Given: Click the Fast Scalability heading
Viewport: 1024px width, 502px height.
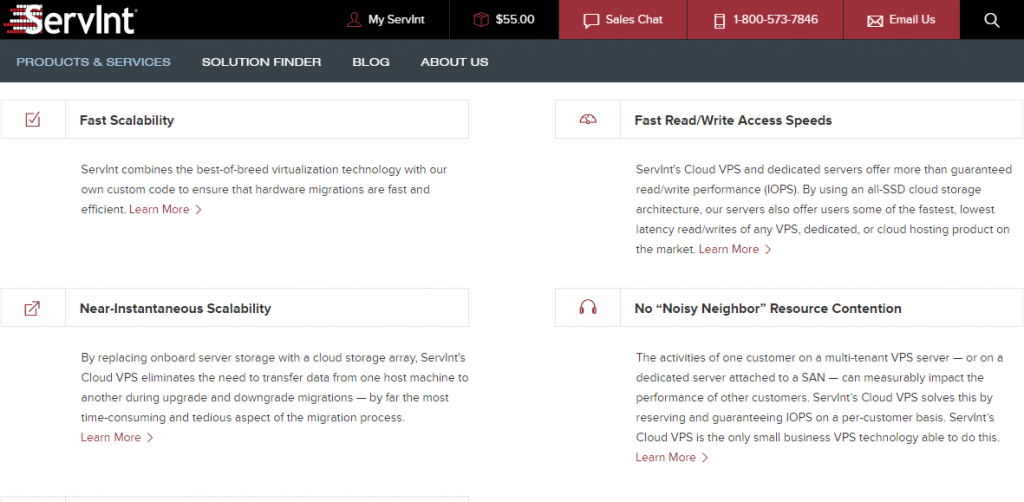Looking at the screenshot, I should (127, 120).
